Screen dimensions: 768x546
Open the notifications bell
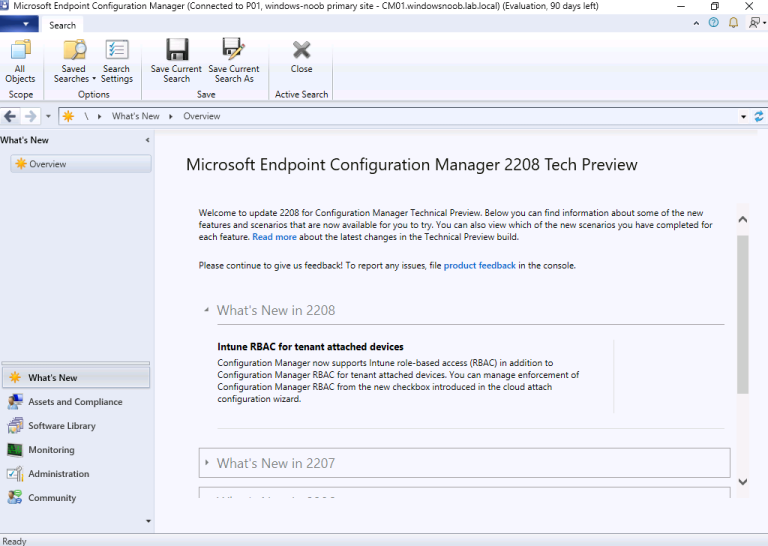click(732, 21)
